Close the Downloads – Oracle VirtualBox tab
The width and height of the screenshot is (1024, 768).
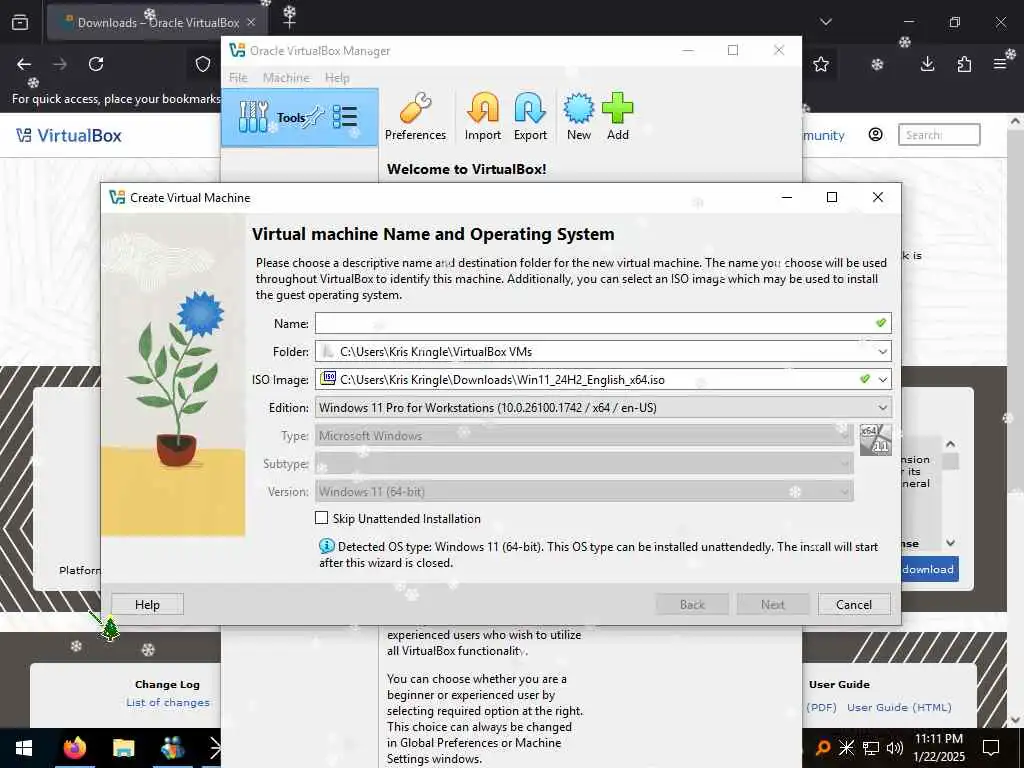(251, 22)
